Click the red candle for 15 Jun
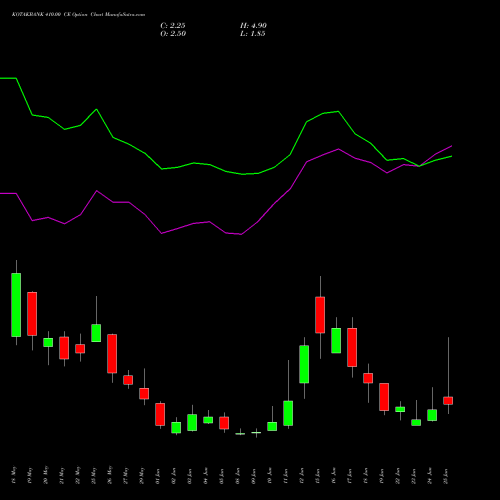 [320, 315]
